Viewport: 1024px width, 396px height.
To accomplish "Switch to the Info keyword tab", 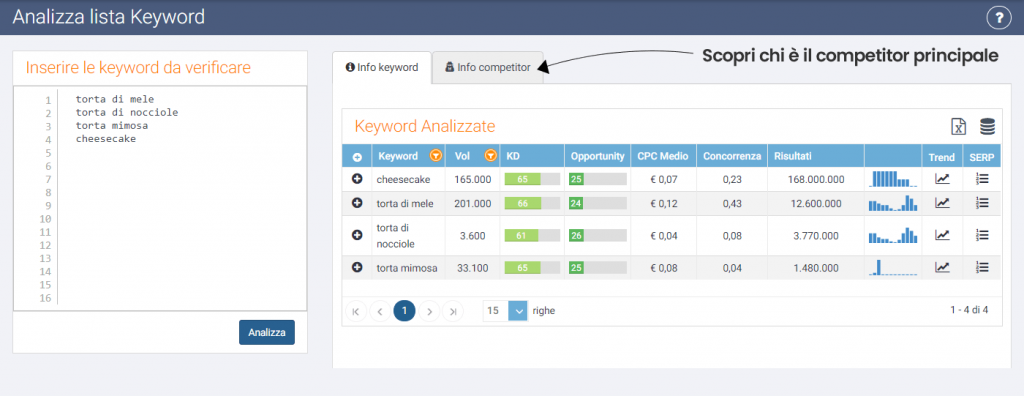I will 382,67.
